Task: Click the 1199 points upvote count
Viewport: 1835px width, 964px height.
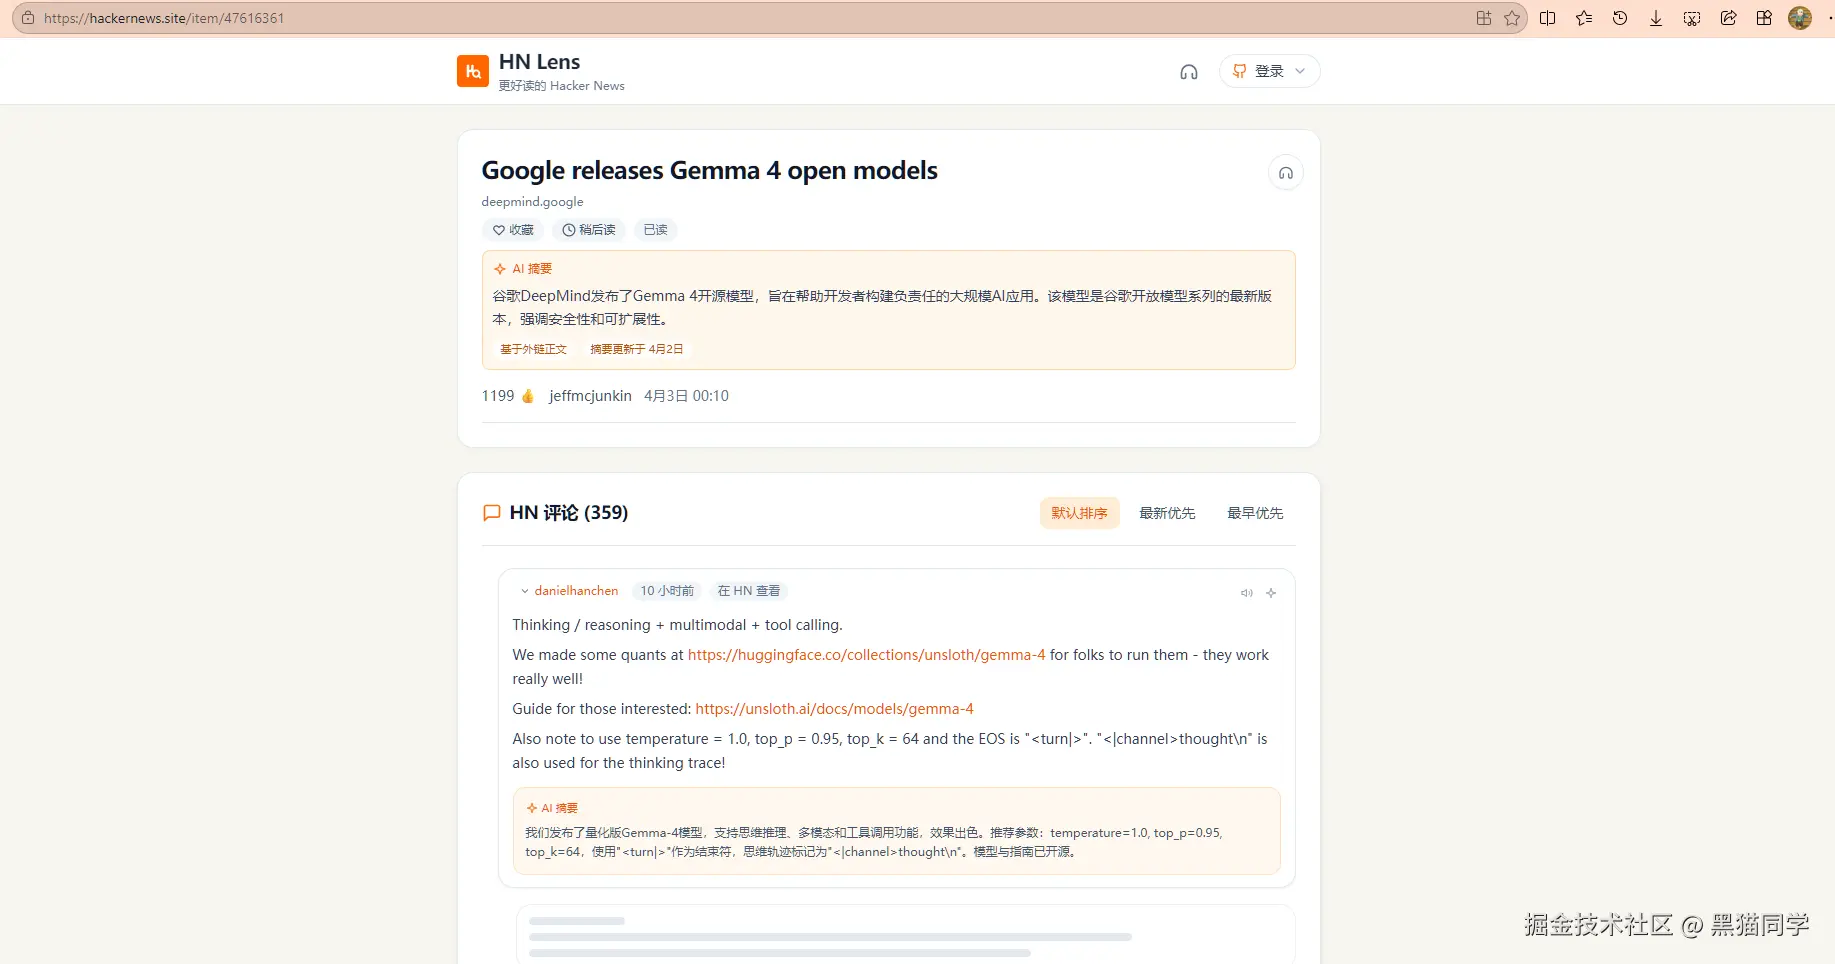Action: tap(508, 396)
